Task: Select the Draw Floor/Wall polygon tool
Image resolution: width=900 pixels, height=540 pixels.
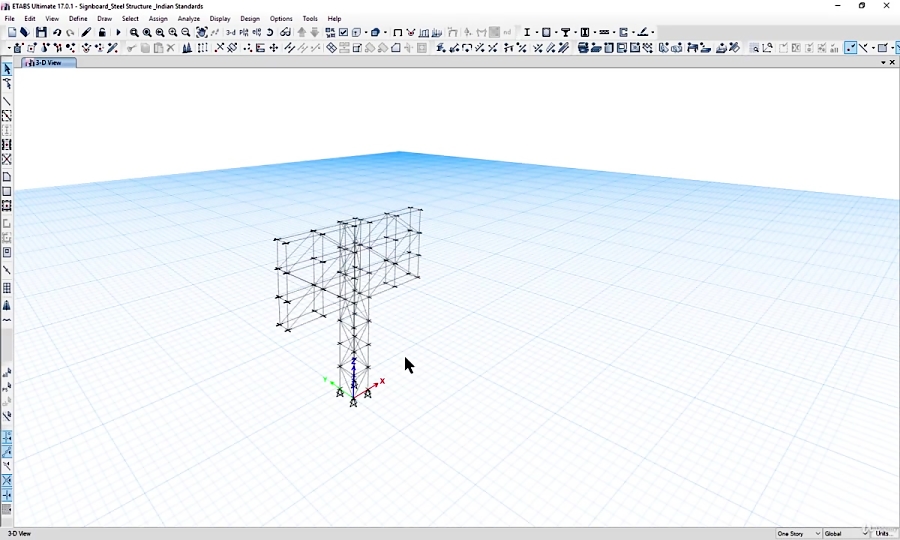Action: point(7,177)
